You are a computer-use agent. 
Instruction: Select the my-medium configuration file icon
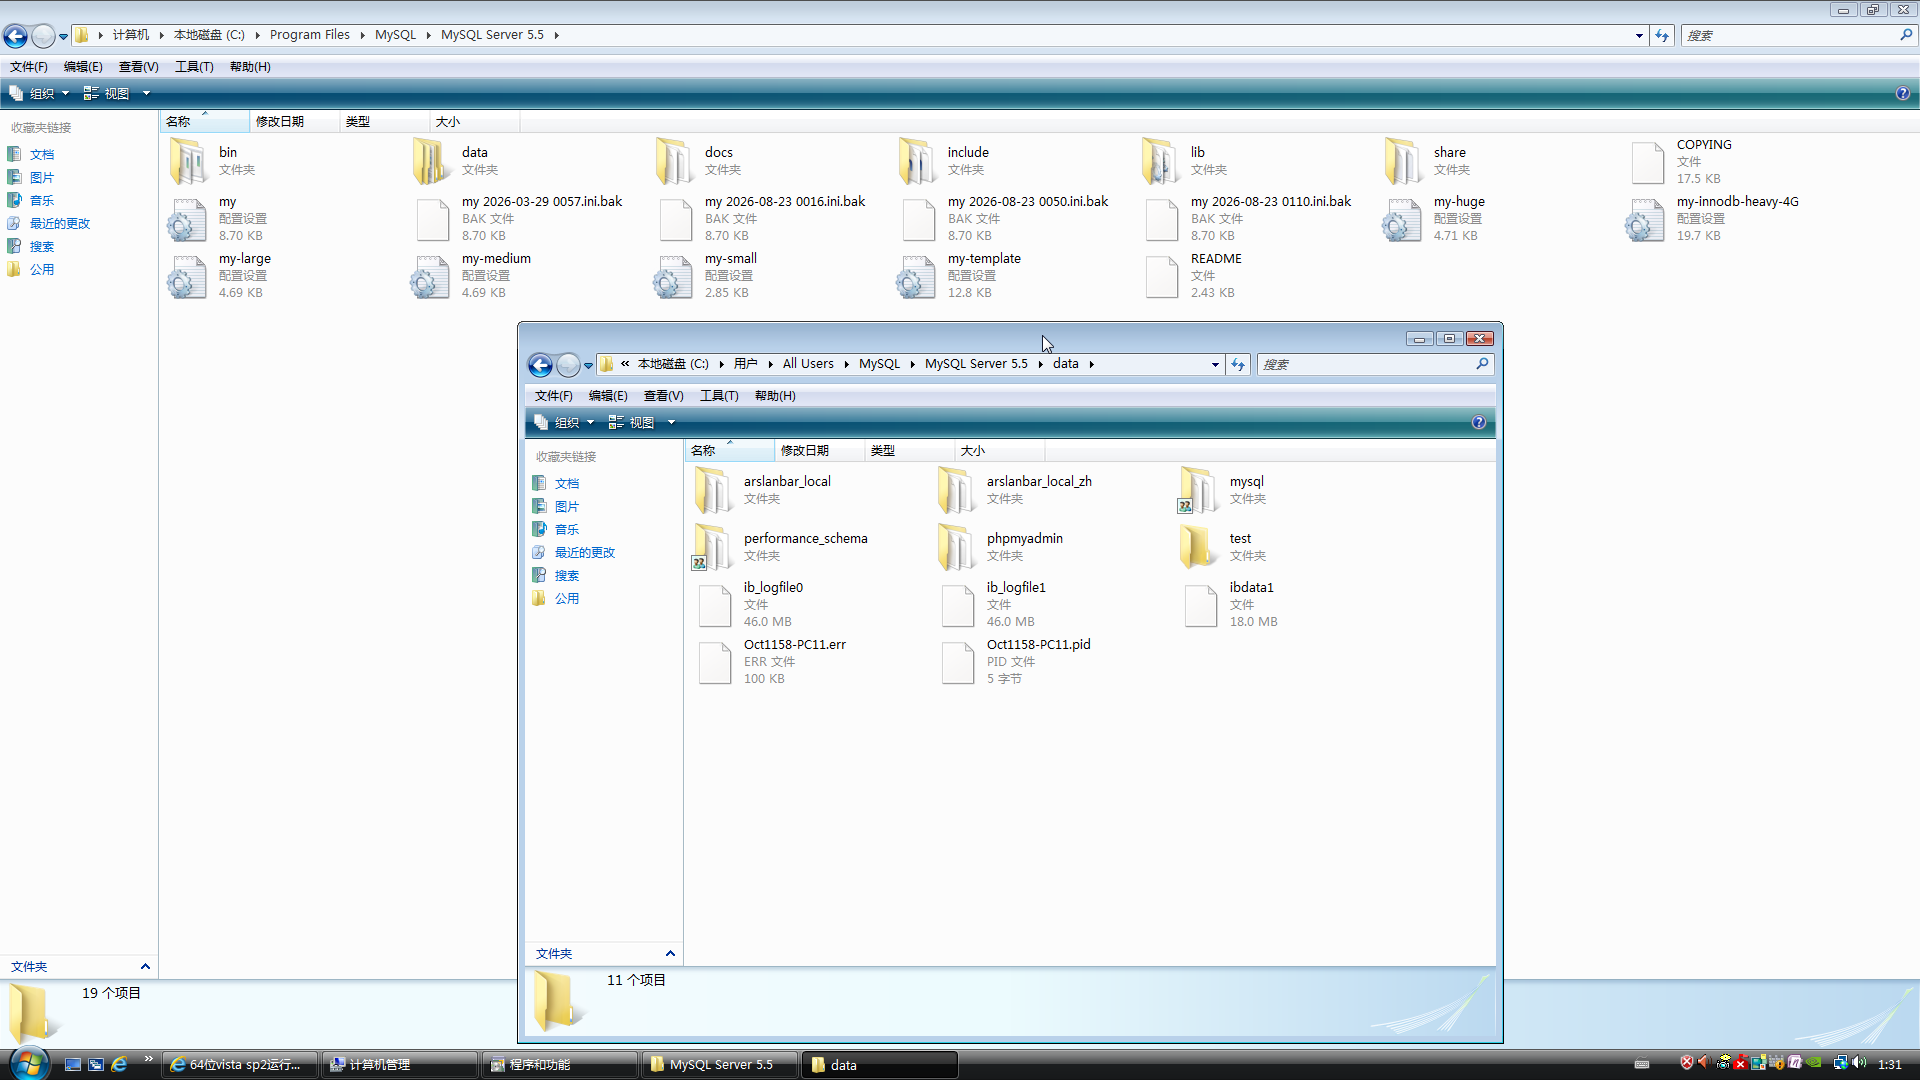[x=430, y=277]
